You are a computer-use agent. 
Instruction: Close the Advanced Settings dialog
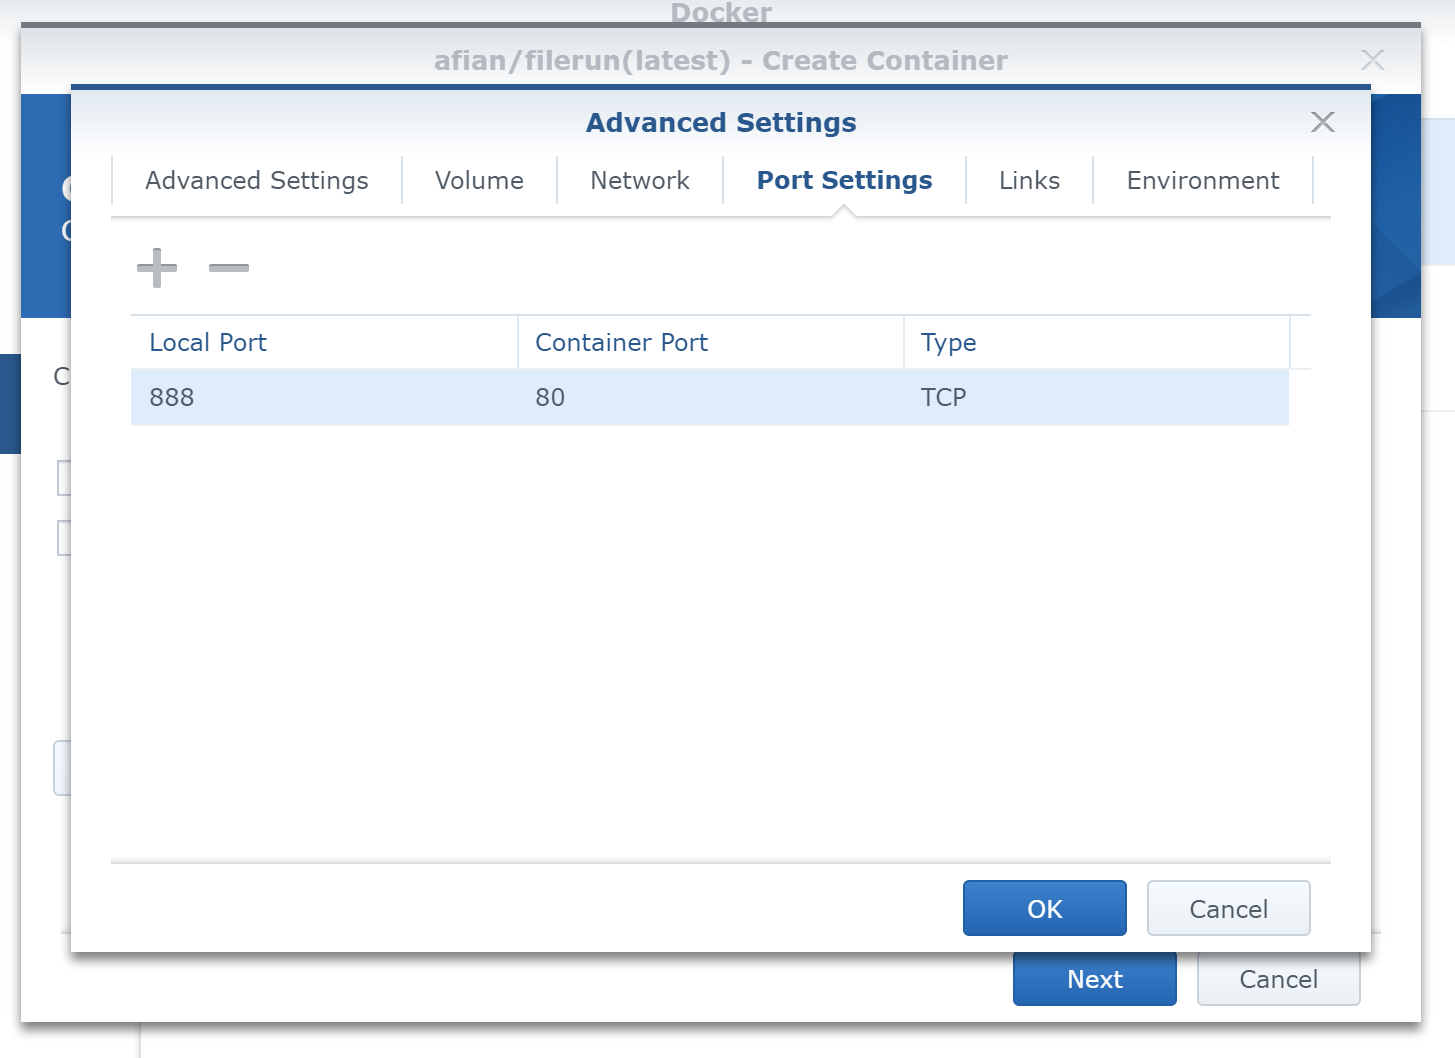1322,122
